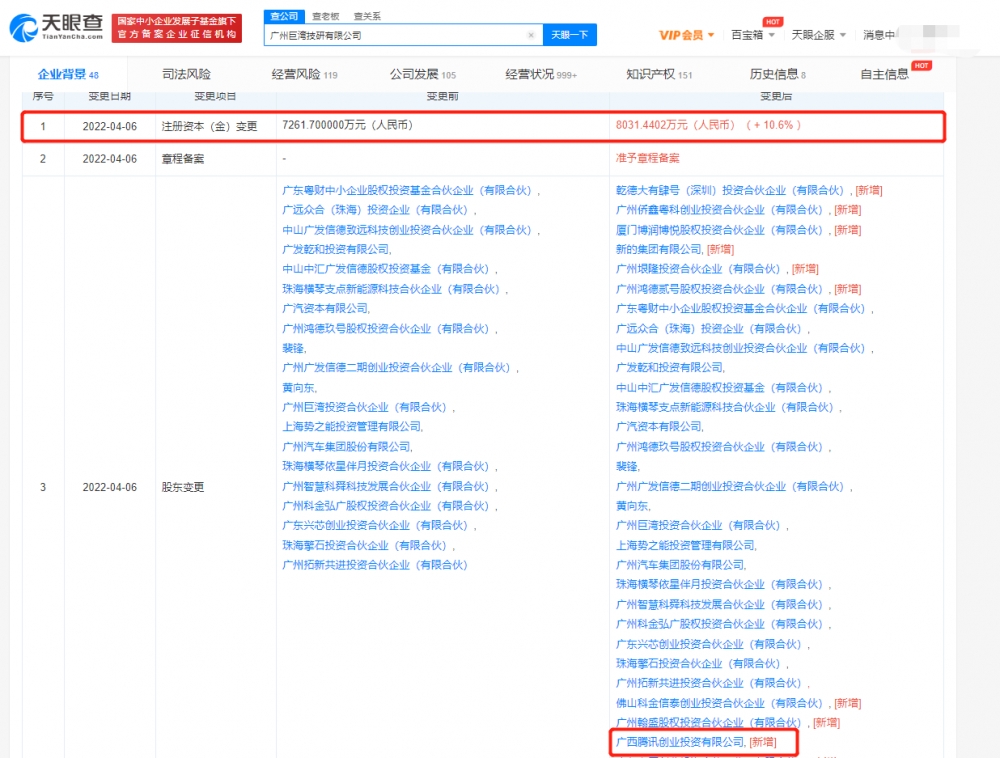Image resolution: width=1000 pixels, height=758 pixels.
Task: Click the 新增 tag beside 新的集团有限公司
Action: 721,249
